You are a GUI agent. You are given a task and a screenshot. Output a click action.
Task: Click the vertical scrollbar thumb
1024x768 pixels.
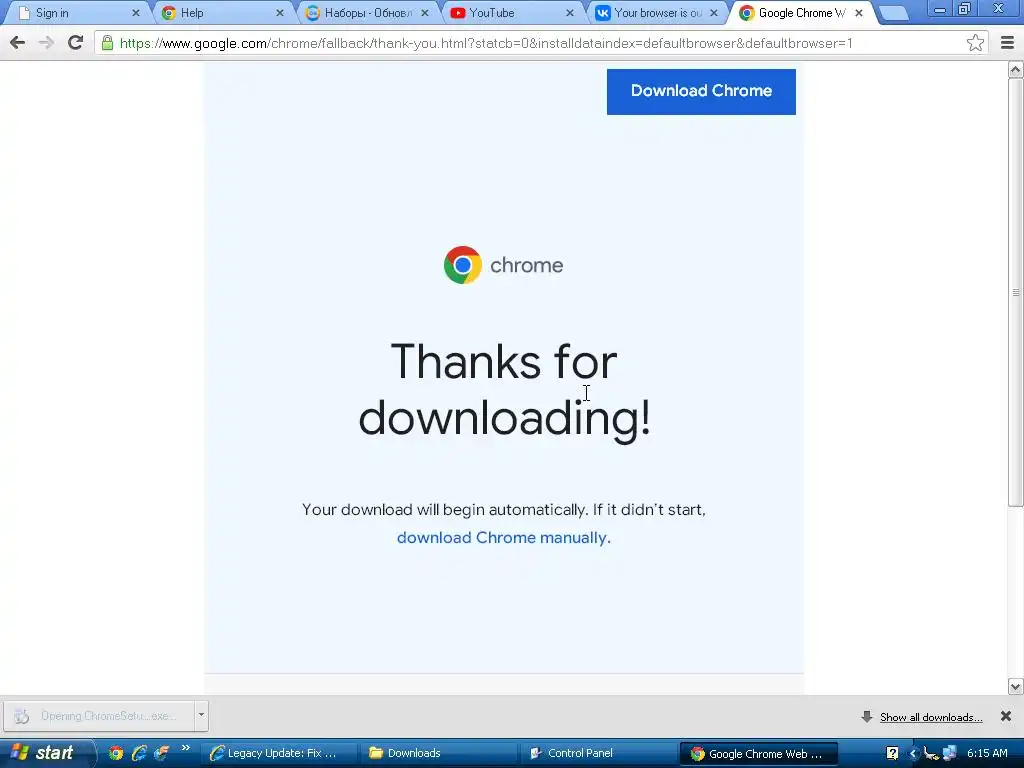click(x=1016, y=292)
